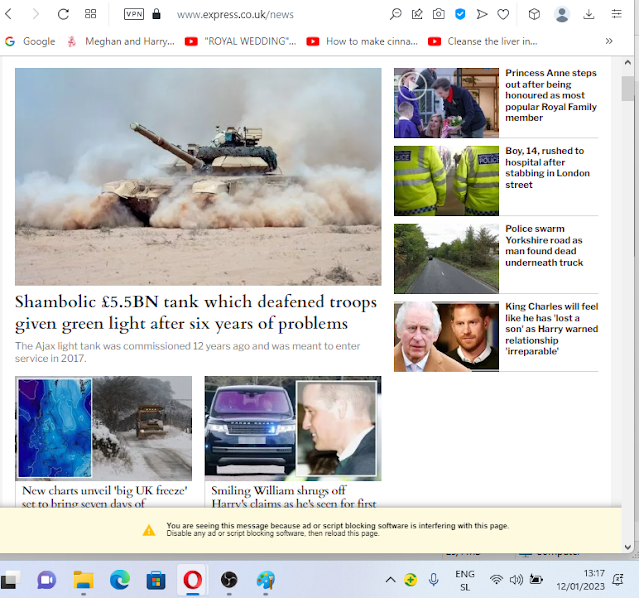Screen dimensions: 639x598
Task: Open the Yorkshire road thumbnail
Action: (x=446, y=258)
